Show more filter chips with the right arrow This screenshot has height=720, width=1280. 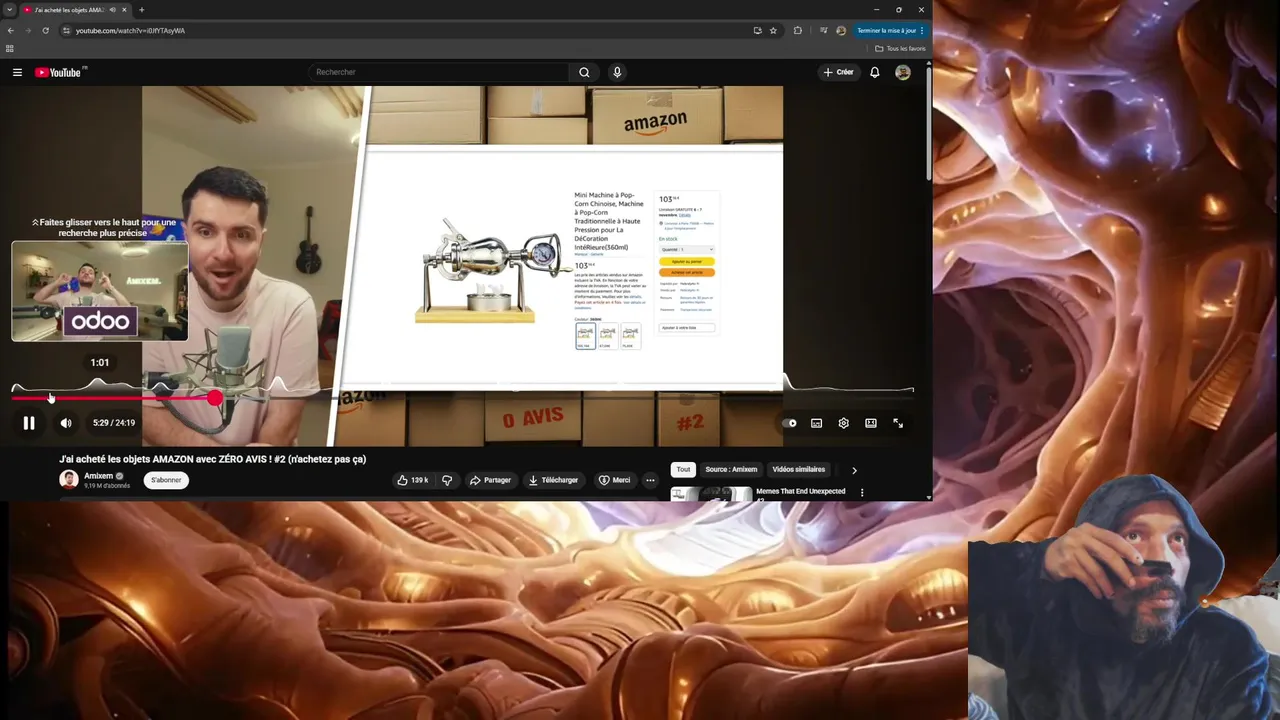point(854,470)
